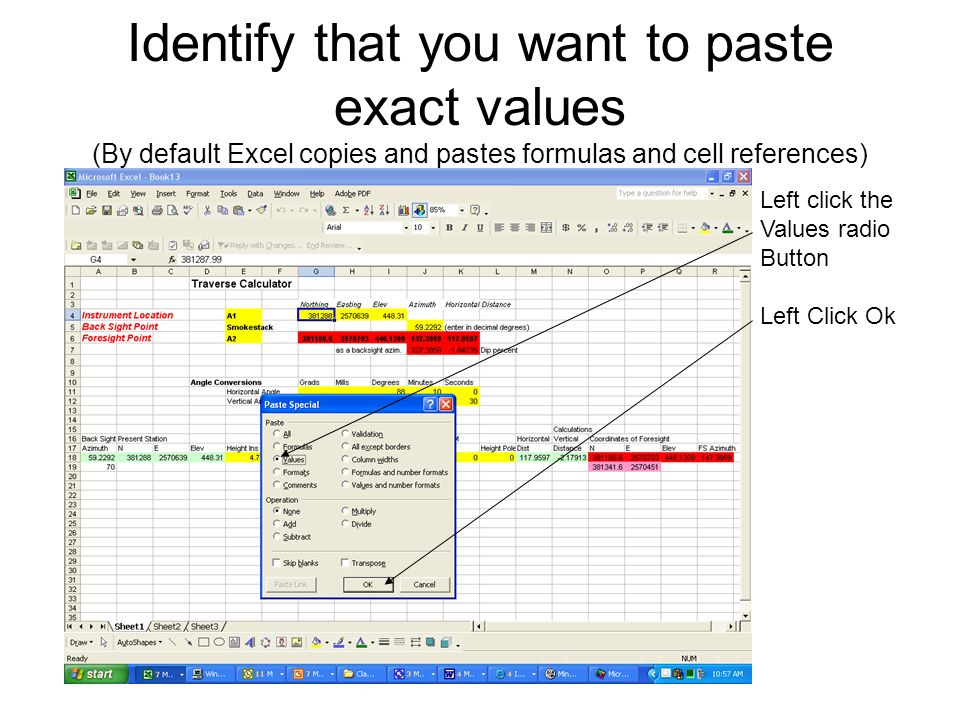Viewport: 960px width, 720px height.
Task: Click the Open file folder icon
Action: (x=91, y=211)
